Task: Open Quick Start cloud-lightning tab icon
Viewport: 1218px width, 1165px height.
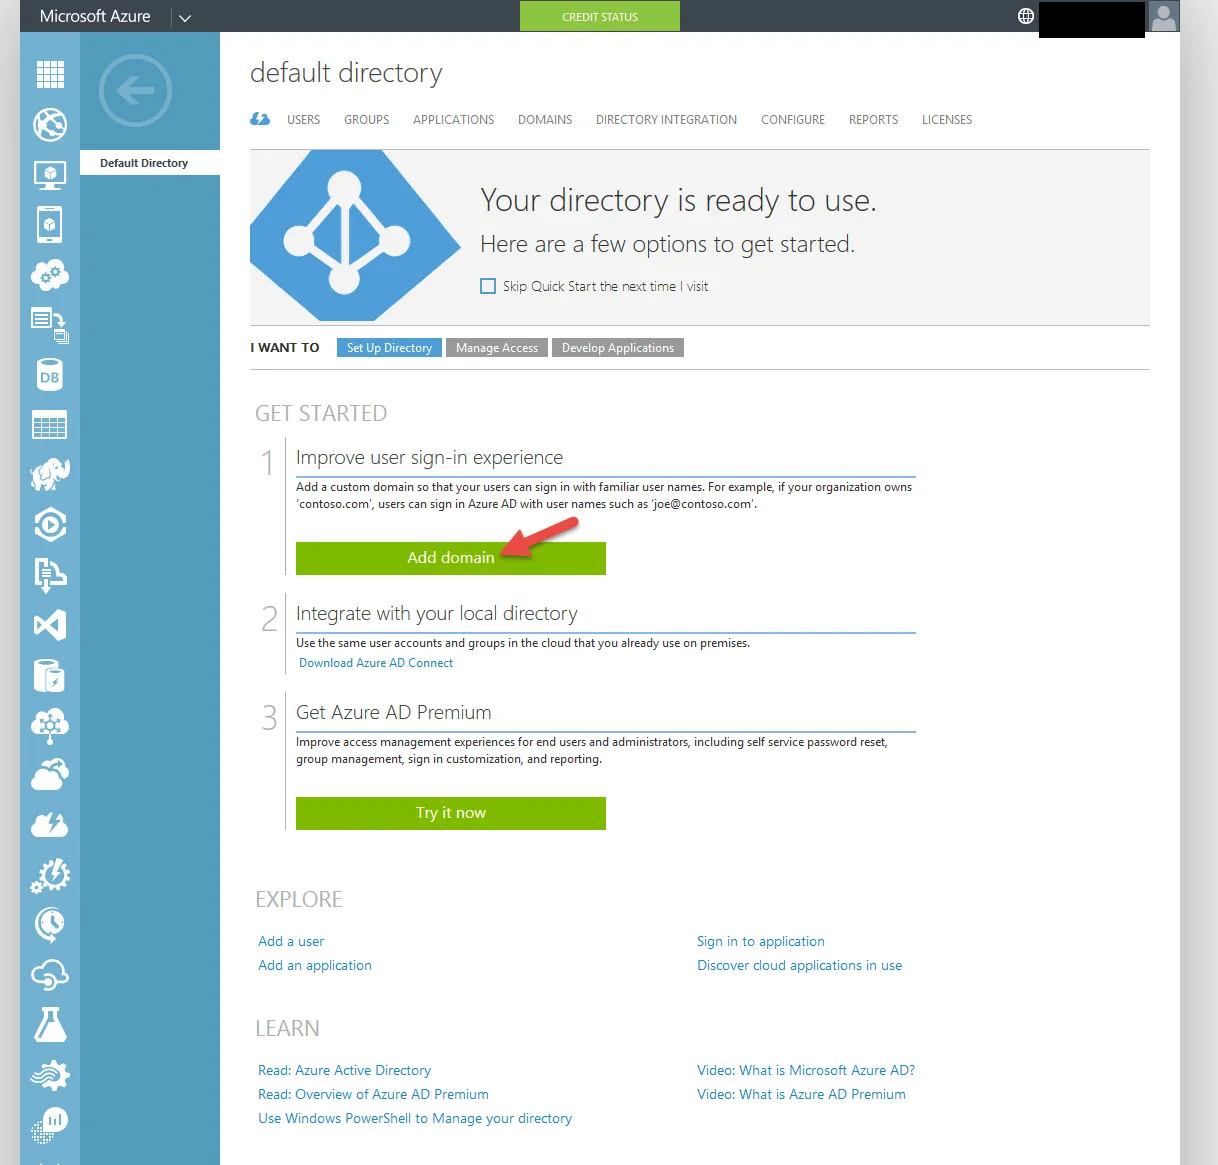Action: click(260, 119)
